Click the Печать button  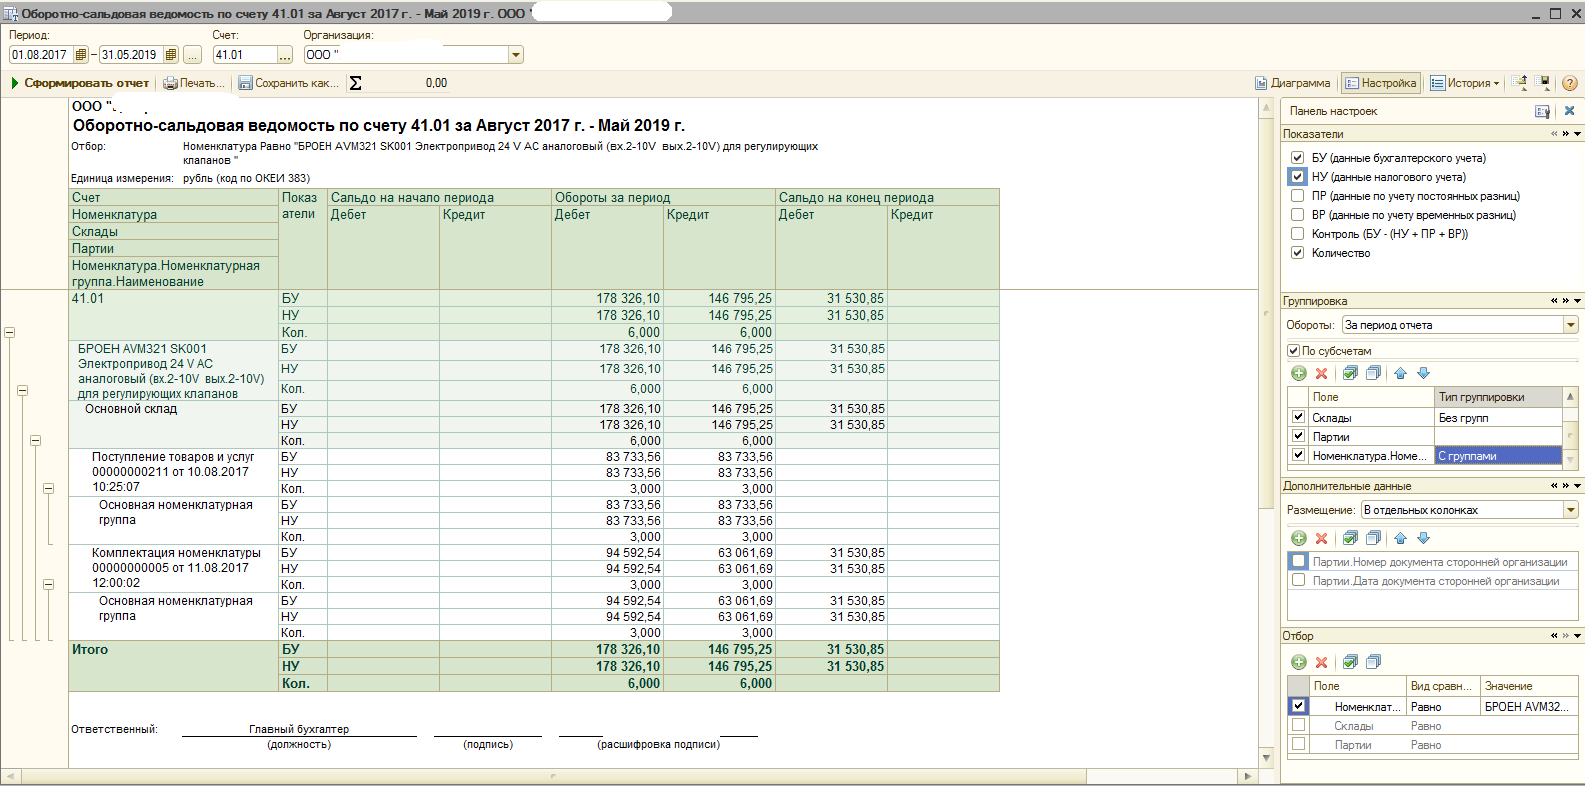click(x=194, y=83)
